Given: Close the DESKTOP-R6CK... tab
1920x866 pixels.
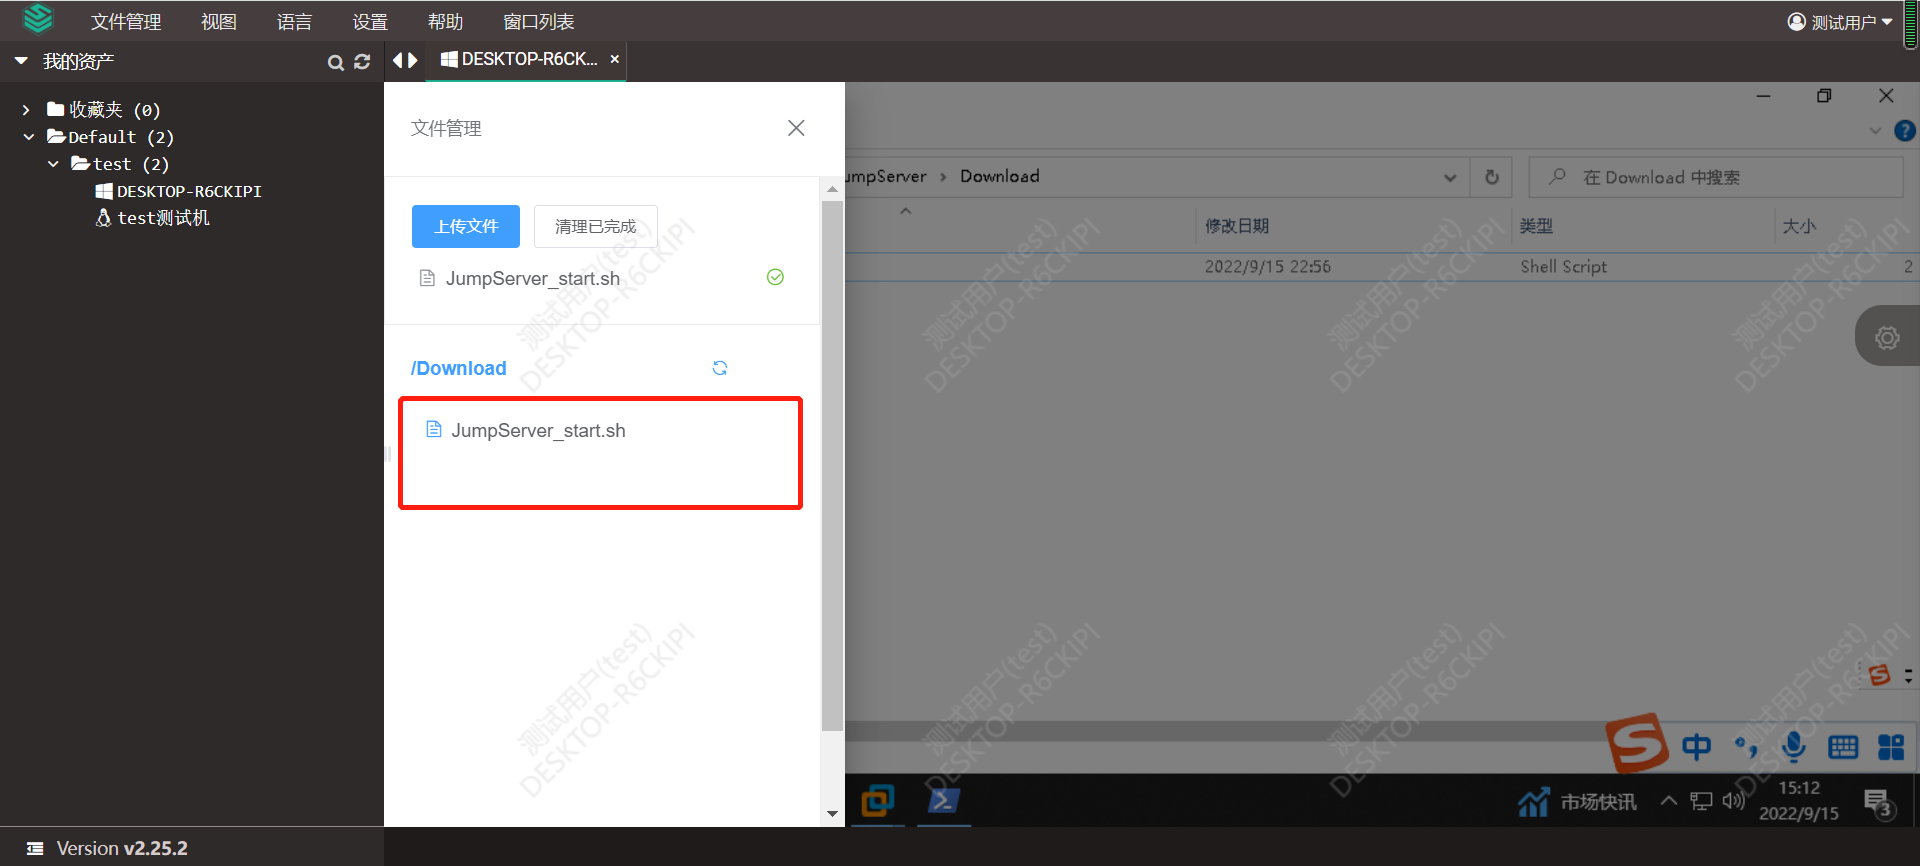Looking at the screenshot, I should [615, 59].
